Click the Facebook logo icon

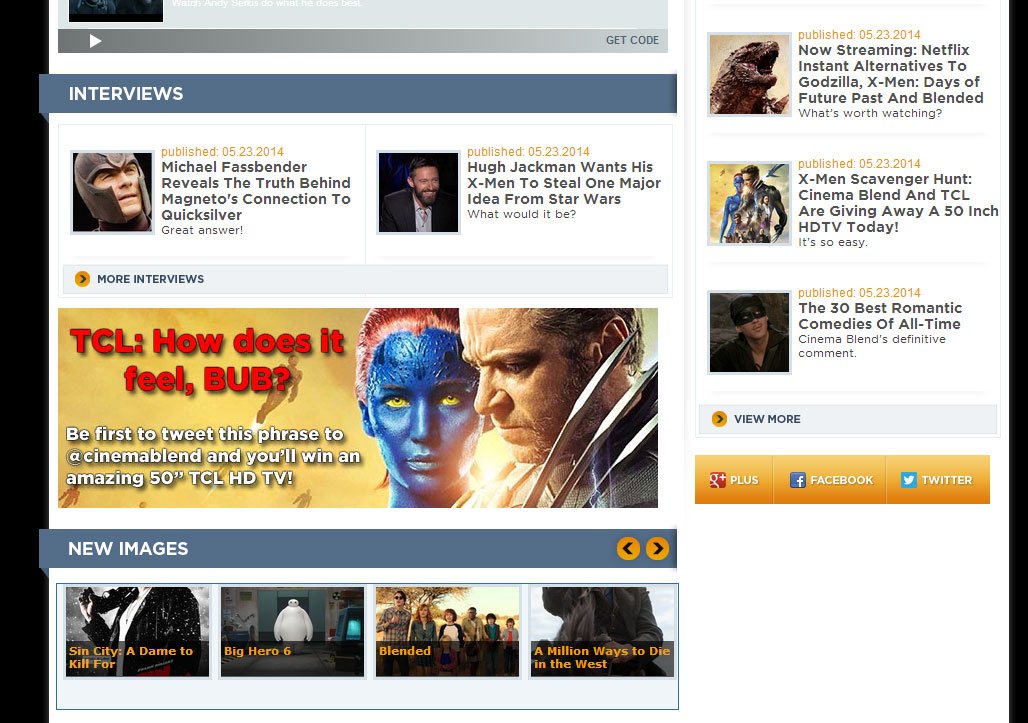pos(797,480)
